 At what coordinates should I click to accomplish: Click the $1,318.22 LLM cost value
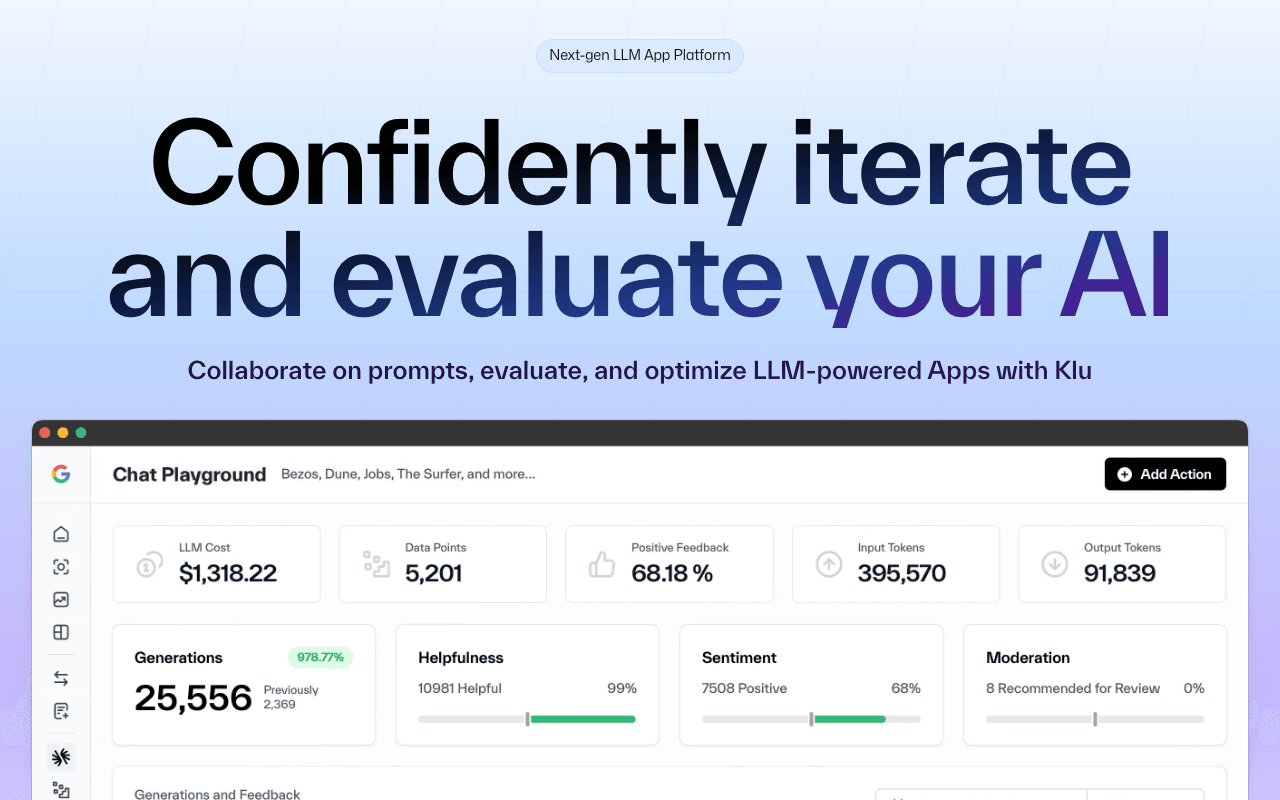(x=228, y=573)
